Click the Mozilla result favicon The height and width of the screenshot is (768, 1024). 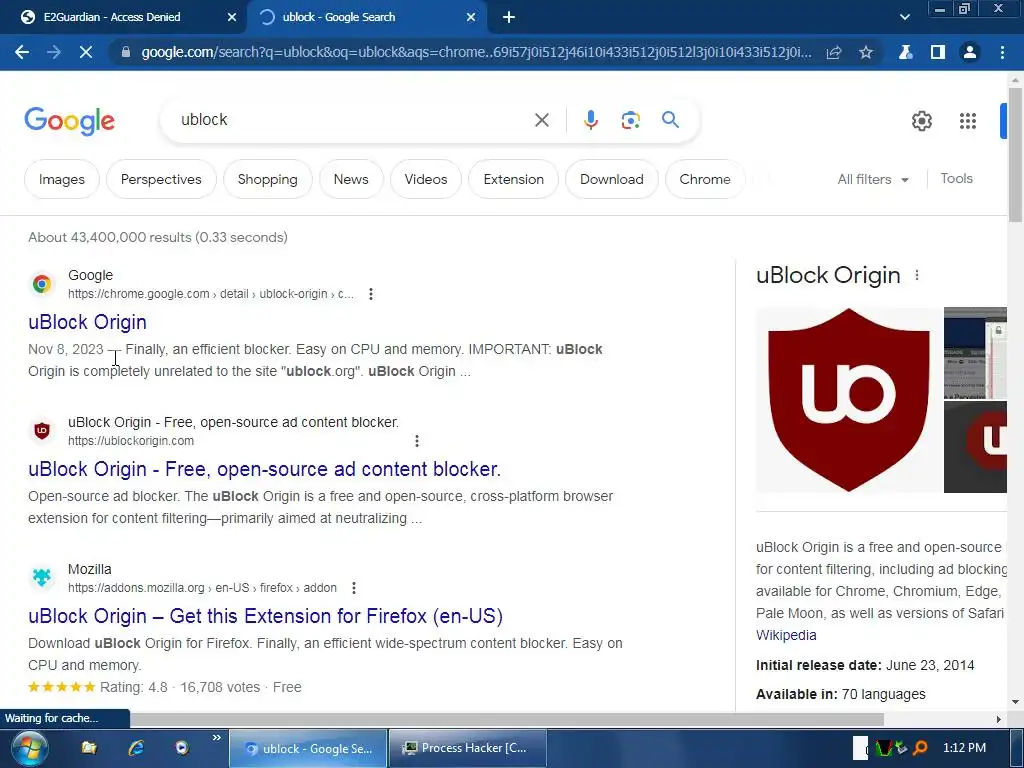(42, 577)
